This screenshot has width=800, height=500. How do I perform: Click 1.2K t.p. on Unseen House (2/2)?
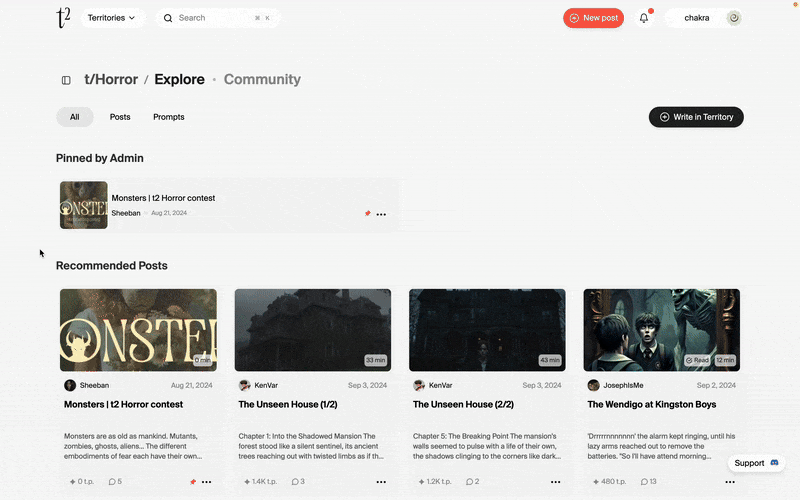click(435, 482)
